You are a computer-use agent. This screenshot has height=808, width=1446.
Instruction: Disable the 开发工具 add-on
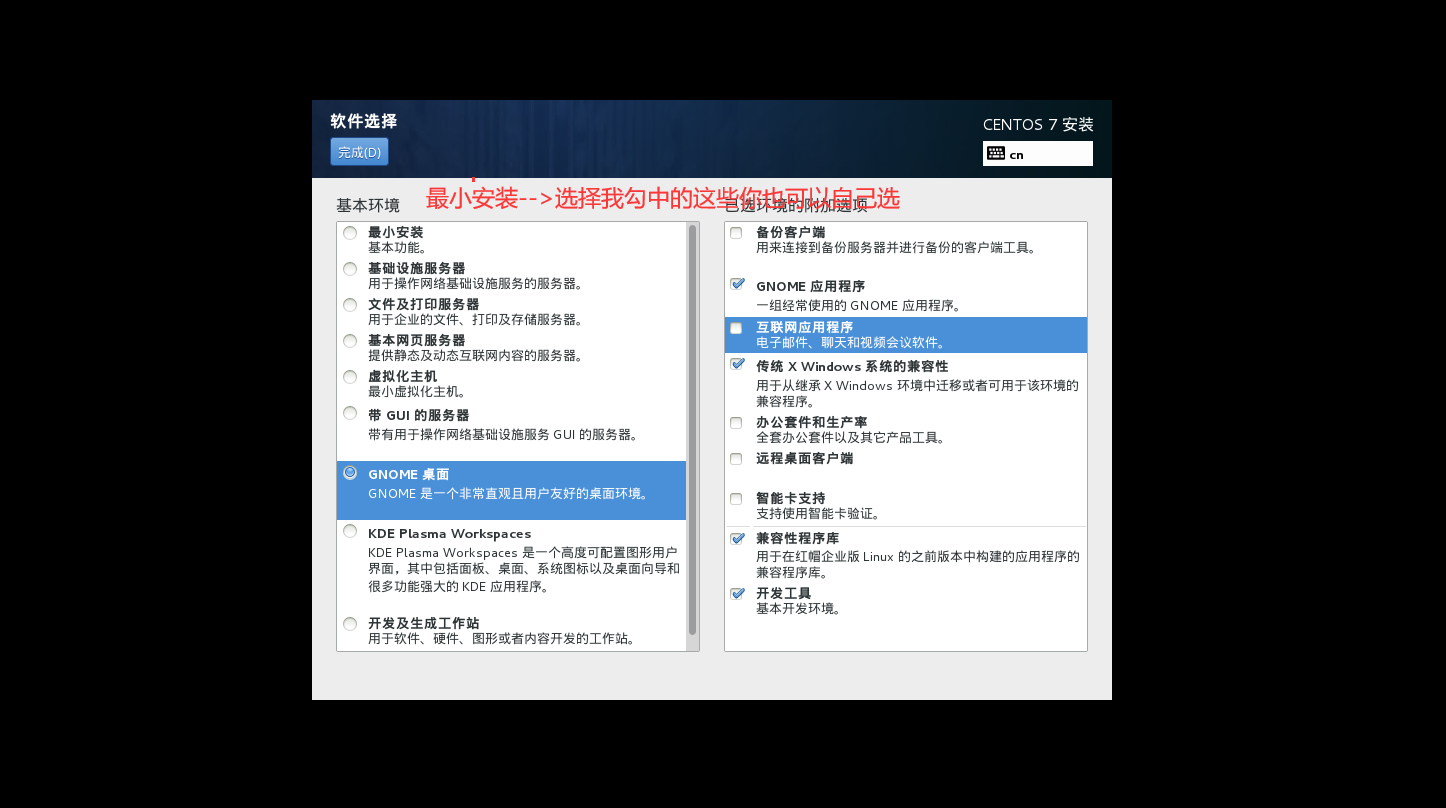[736, 592]
